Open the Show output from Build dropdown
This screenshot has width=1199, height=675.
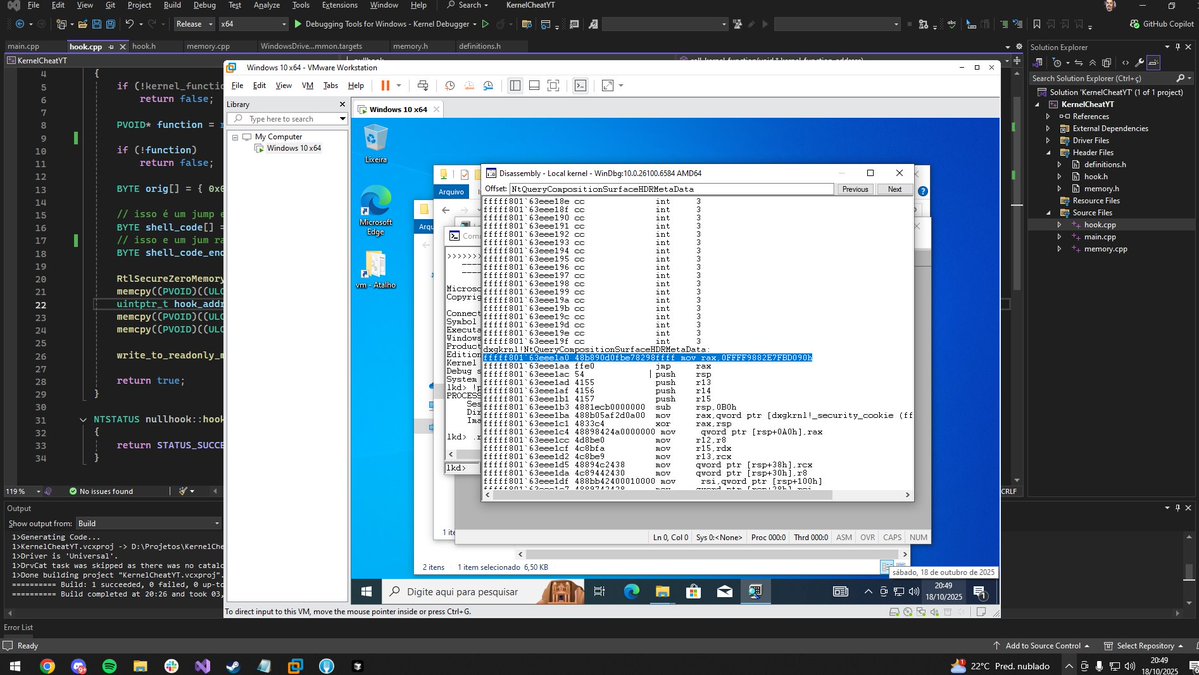[x=148, y=524]
